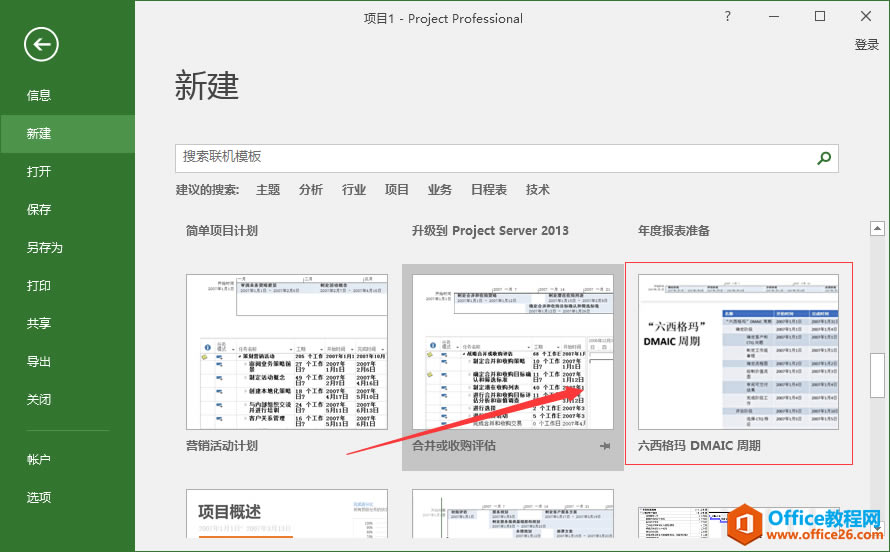This screenshot has height=552, width=890.
Task: Open the 六西格玛 DMAIC 周期 template thumbnail
Action: click(738, 352)
